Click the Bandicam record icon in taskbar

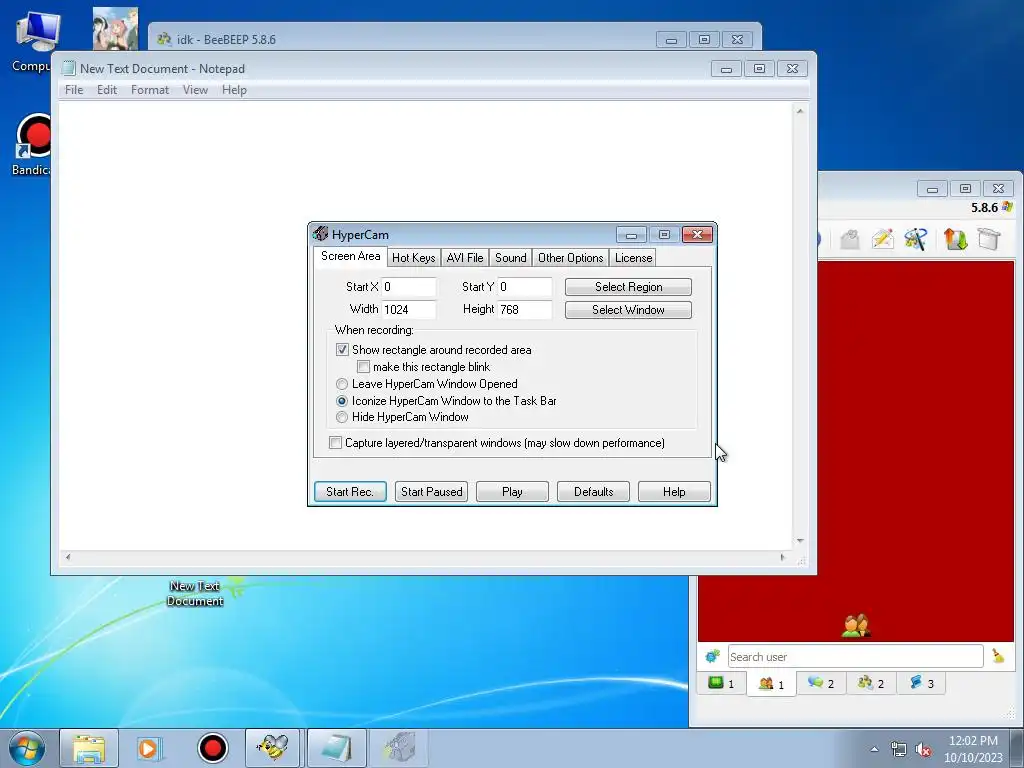click(x=212, y=748)
